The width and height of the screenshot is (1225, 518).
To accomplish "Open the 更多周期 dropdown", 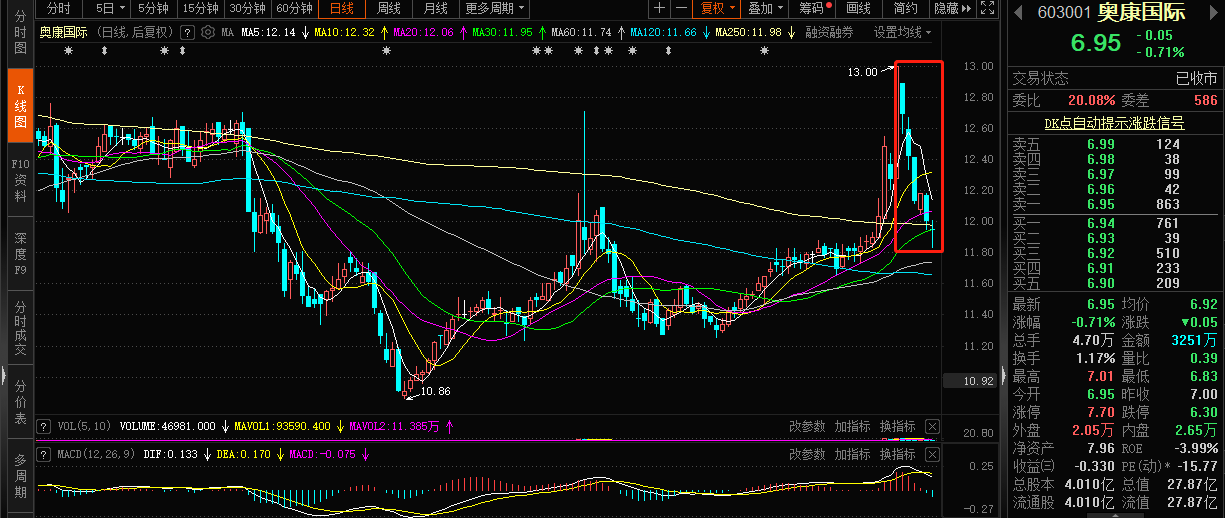I will pyautogui.click(x=495, y=9).
